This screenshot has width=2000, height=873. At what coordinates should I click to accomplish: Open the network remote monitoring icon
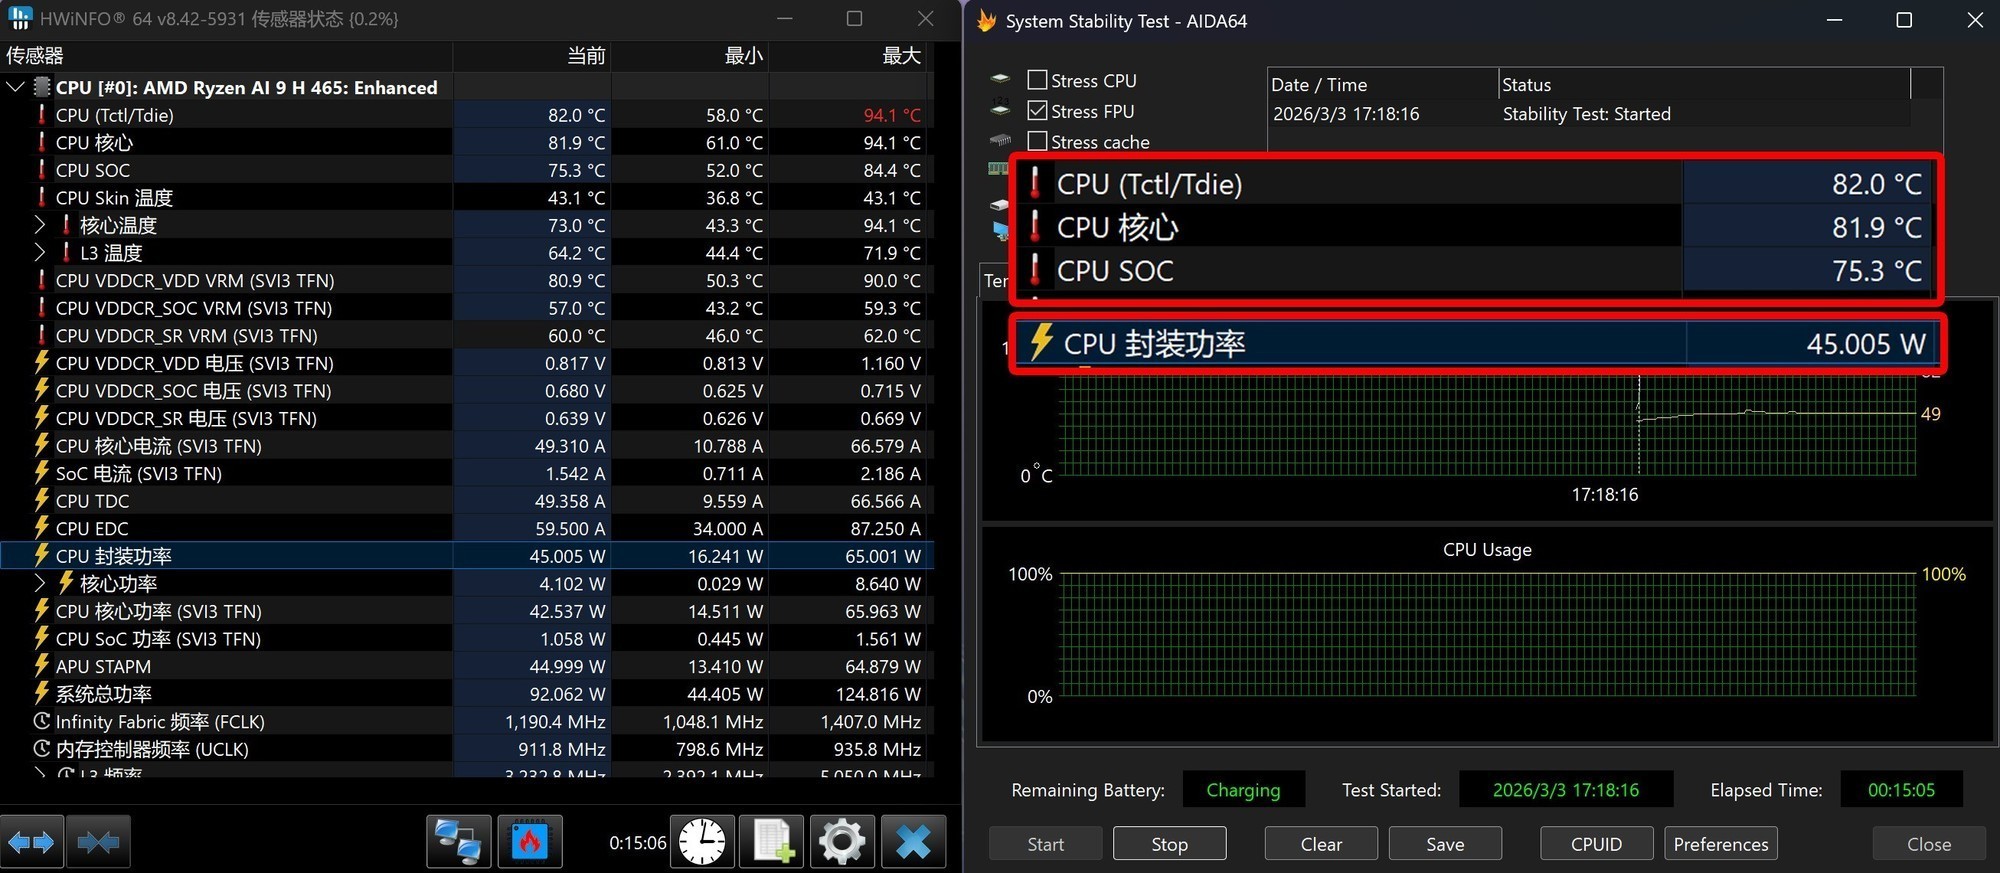[459, 842]
